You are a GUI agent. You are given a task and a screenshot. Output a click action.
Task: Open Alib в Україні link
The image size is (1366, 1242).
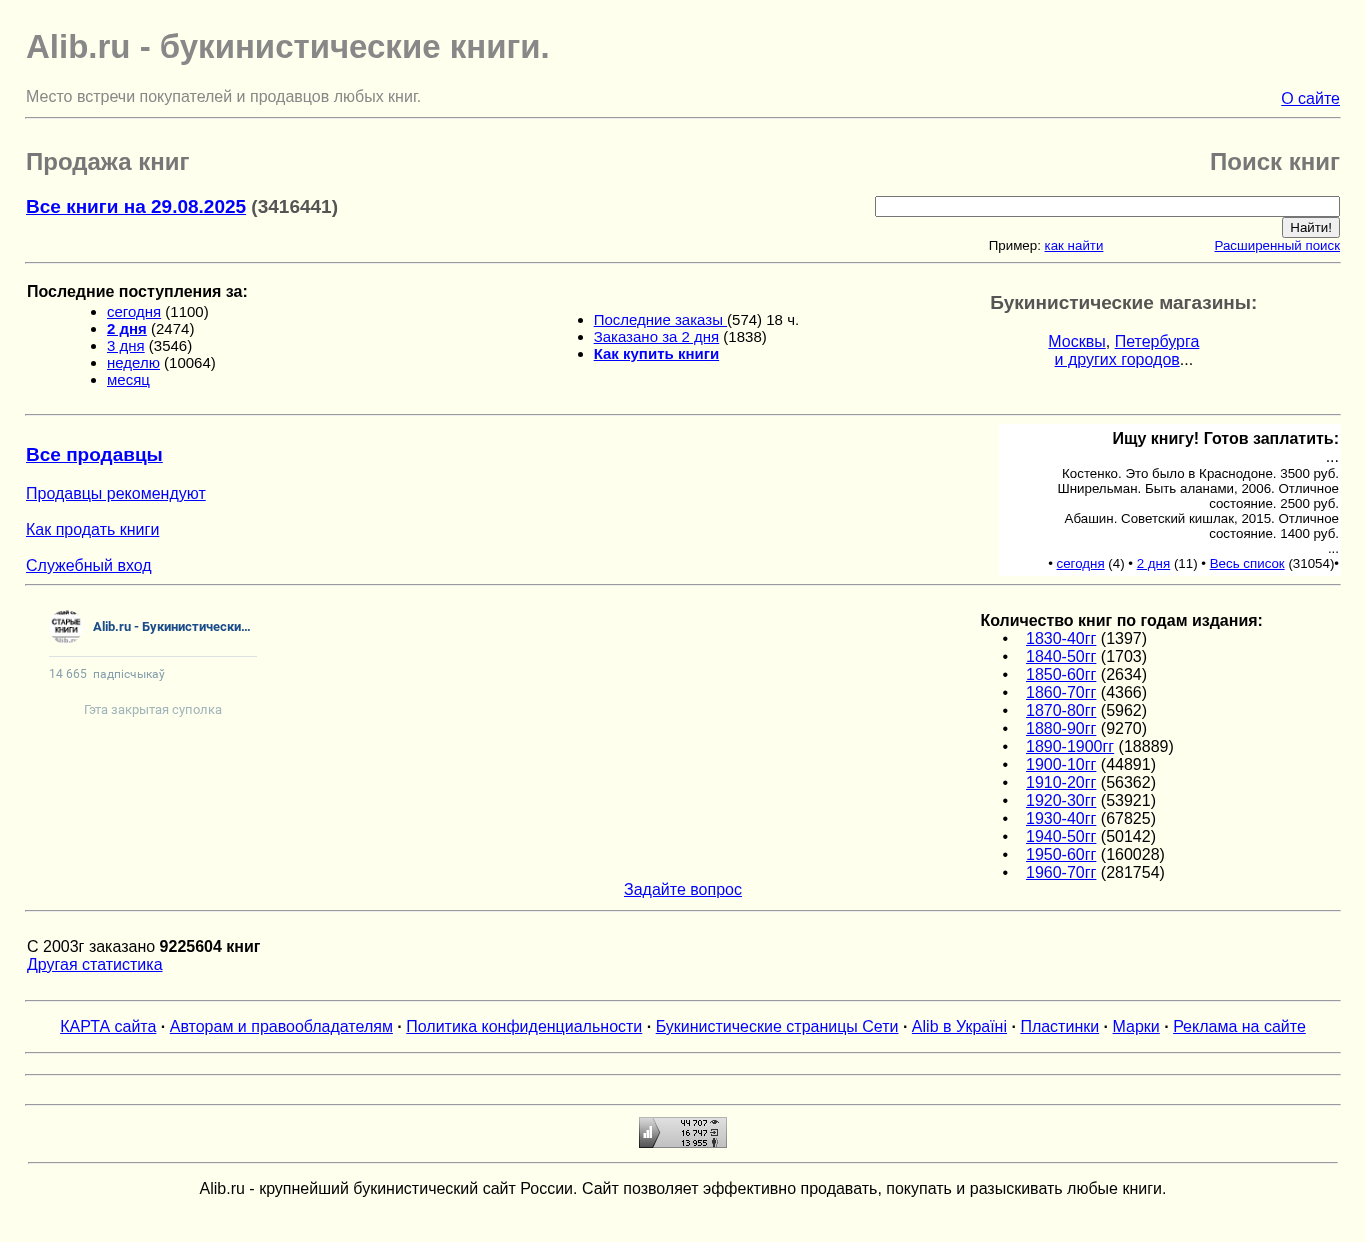959,1027
